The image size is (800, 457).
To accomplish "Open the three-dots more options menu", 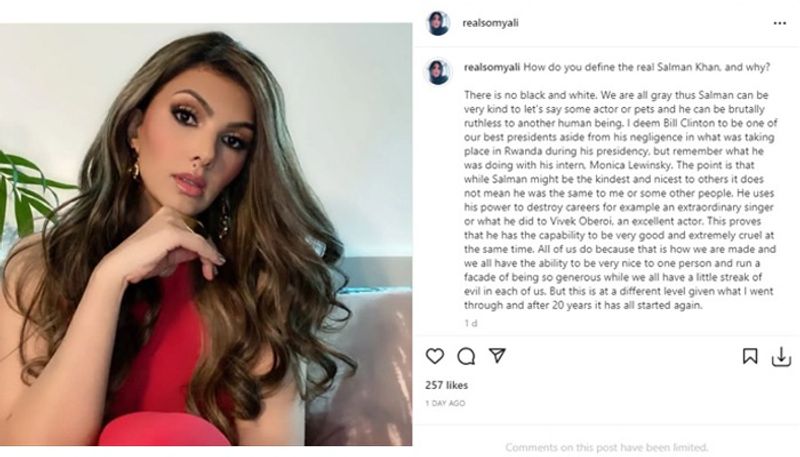I will [780, 23].
